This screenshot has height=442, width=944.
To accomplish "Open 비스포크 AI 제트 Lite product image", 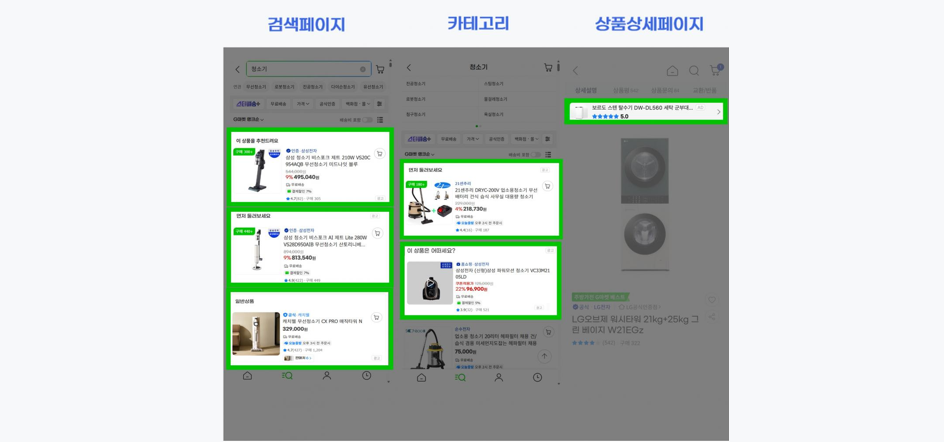I will pos(256,249).
